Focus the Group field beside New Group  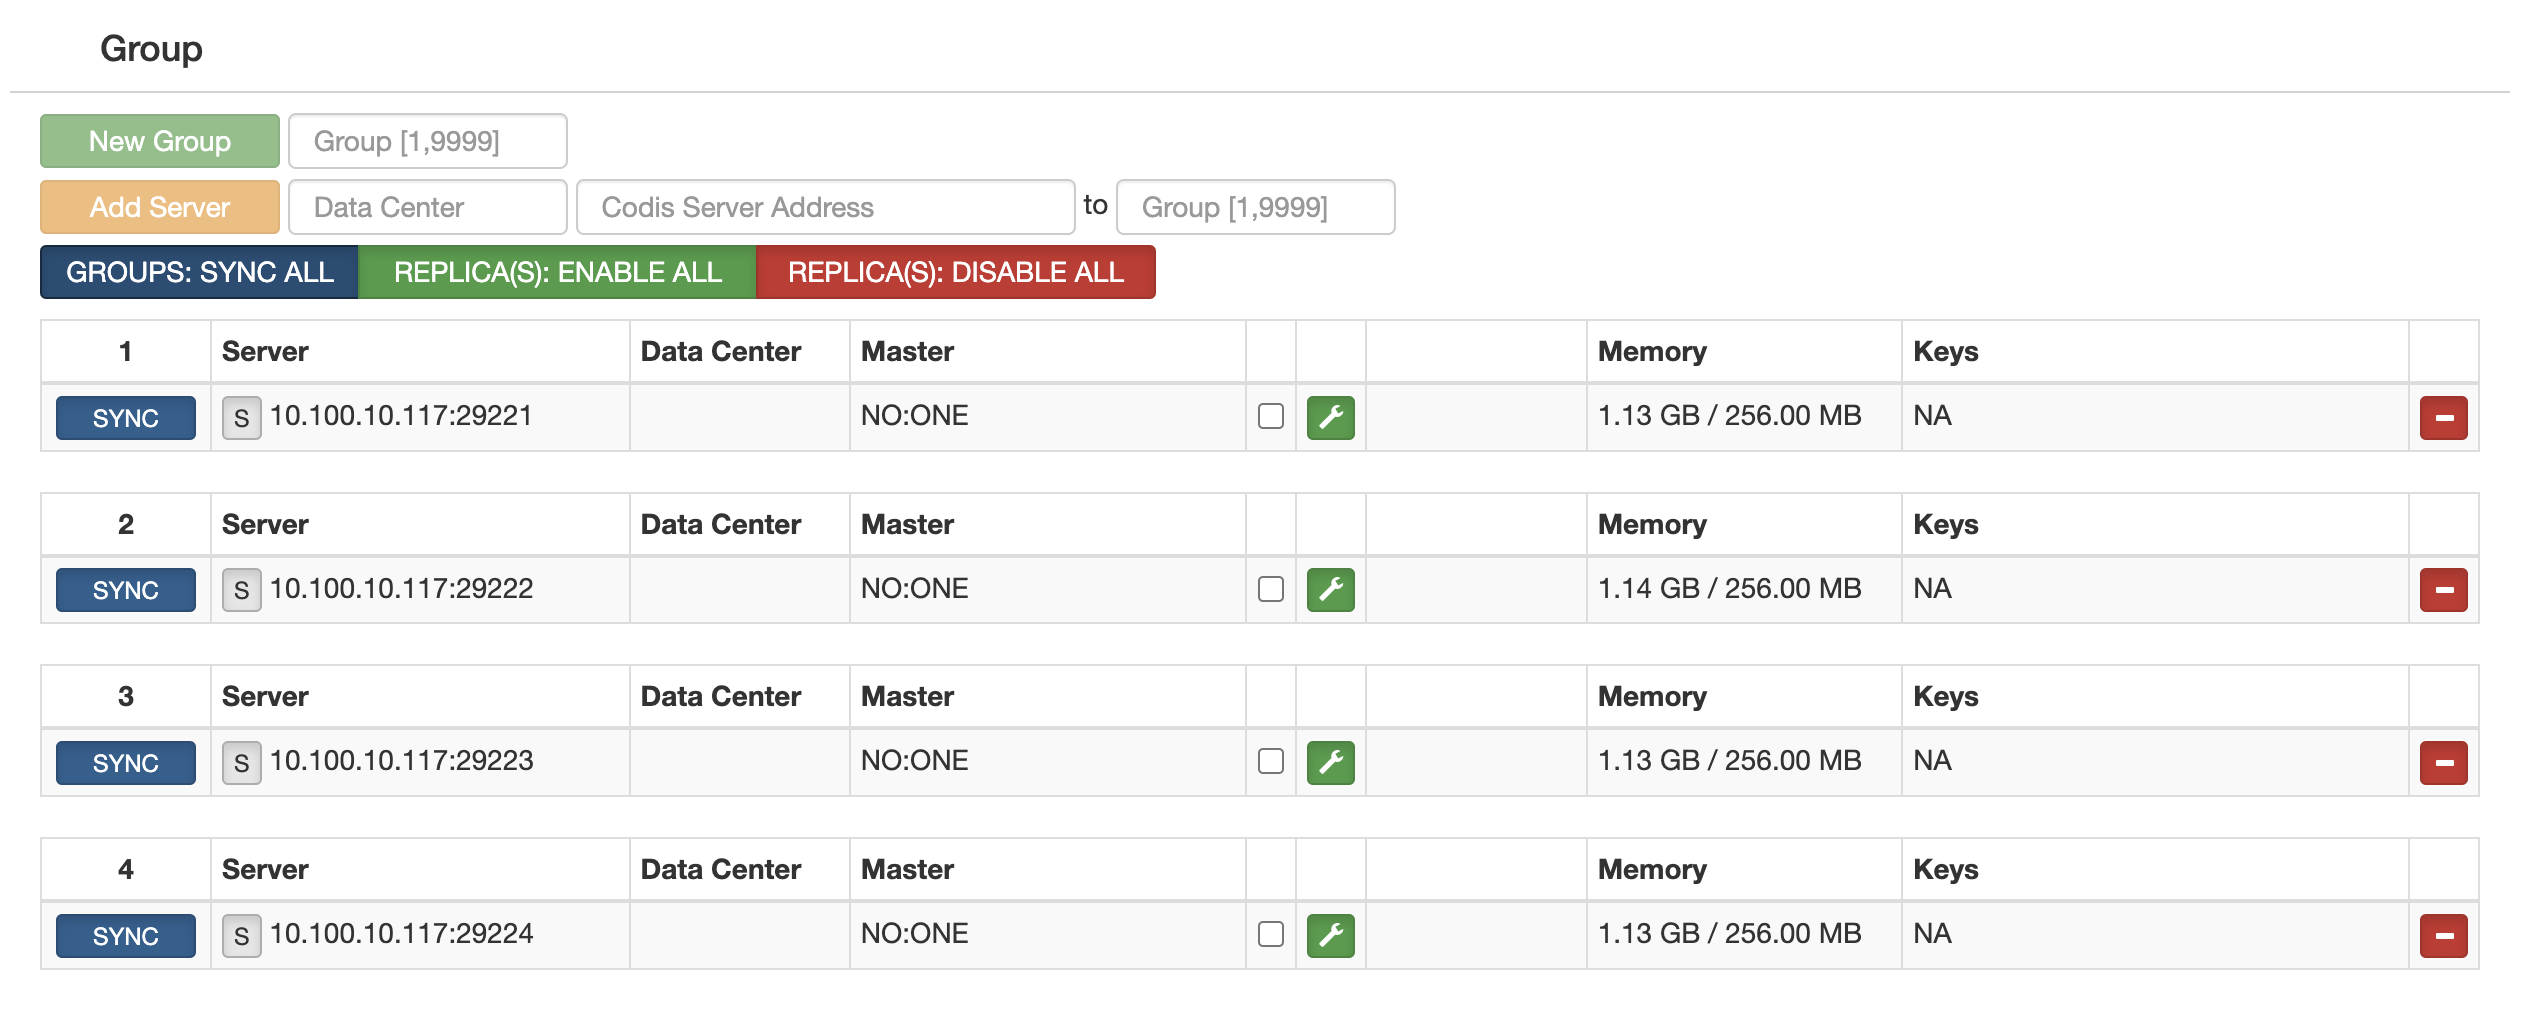coord(428,141)
